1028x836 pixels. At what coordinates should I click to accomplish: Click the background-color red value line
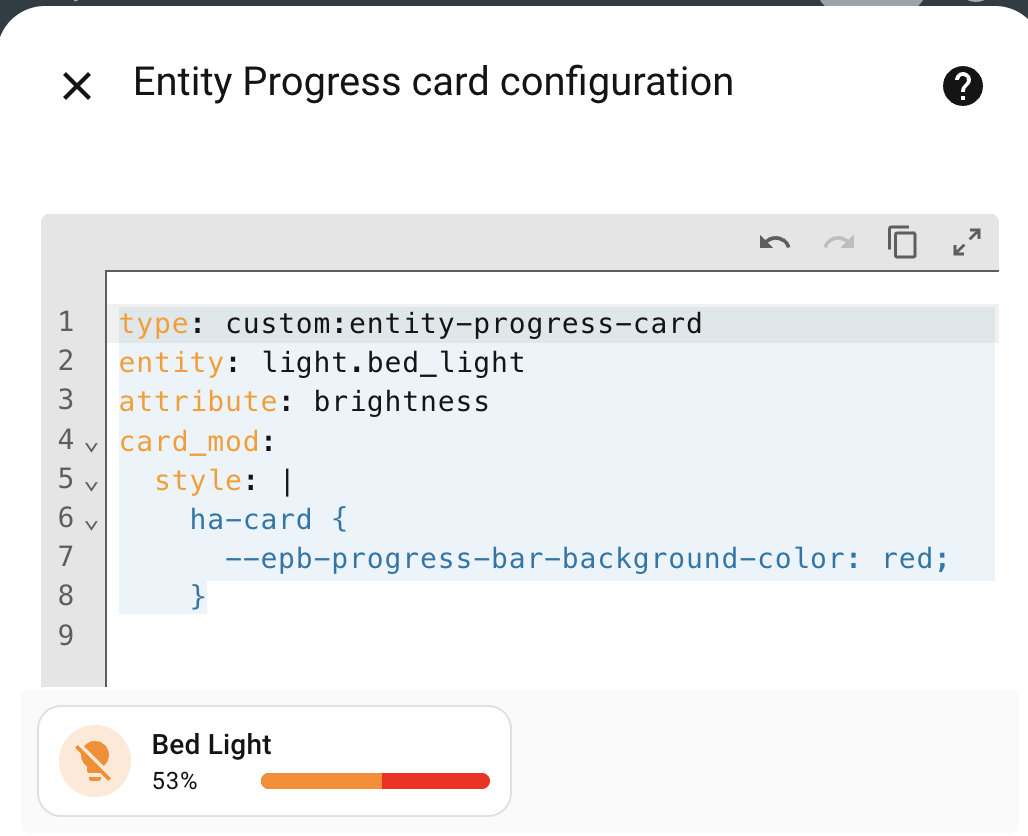[x=585, y=558]
